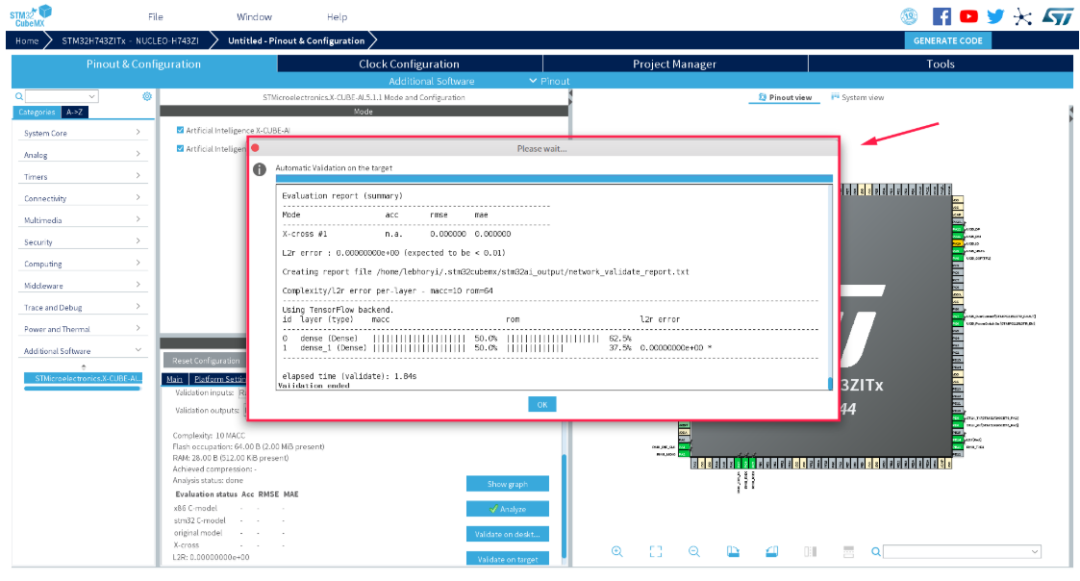The image size is (1080, 581).
Task: Expand the Connectivity category
Action: [81, 198]
